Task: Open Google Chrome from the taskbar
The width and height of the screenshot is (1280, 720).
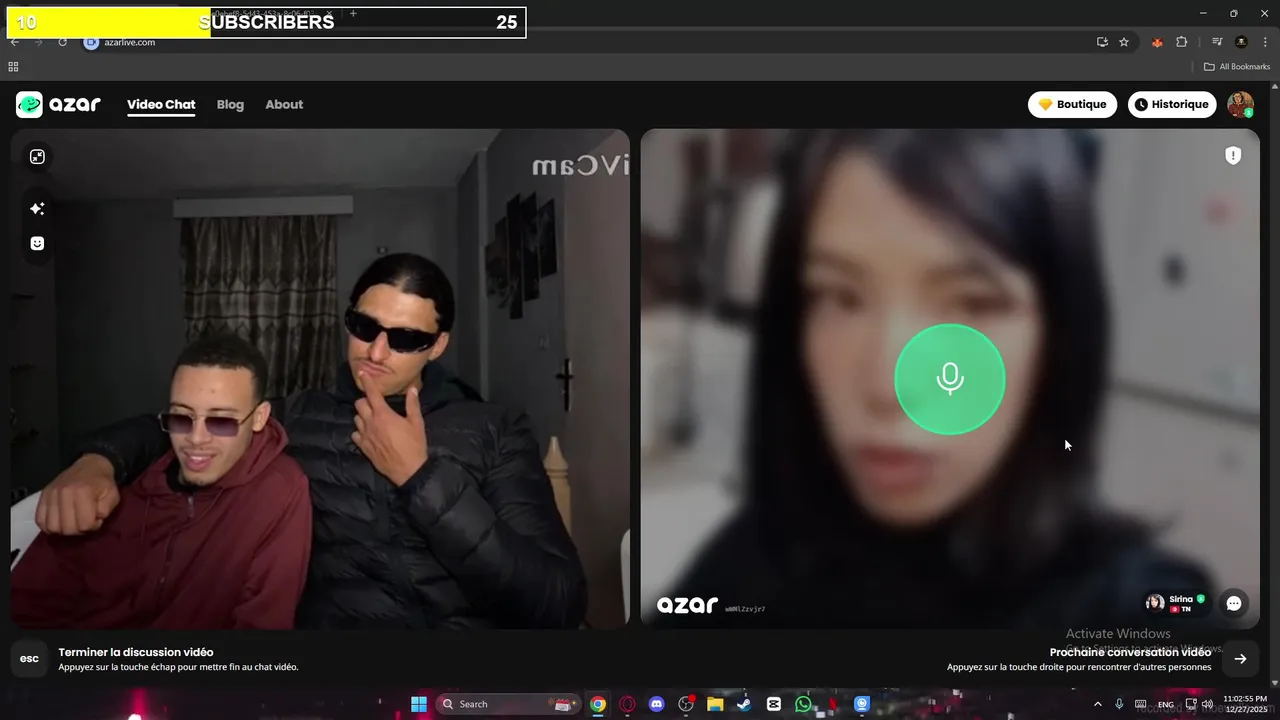Action: 597,704
